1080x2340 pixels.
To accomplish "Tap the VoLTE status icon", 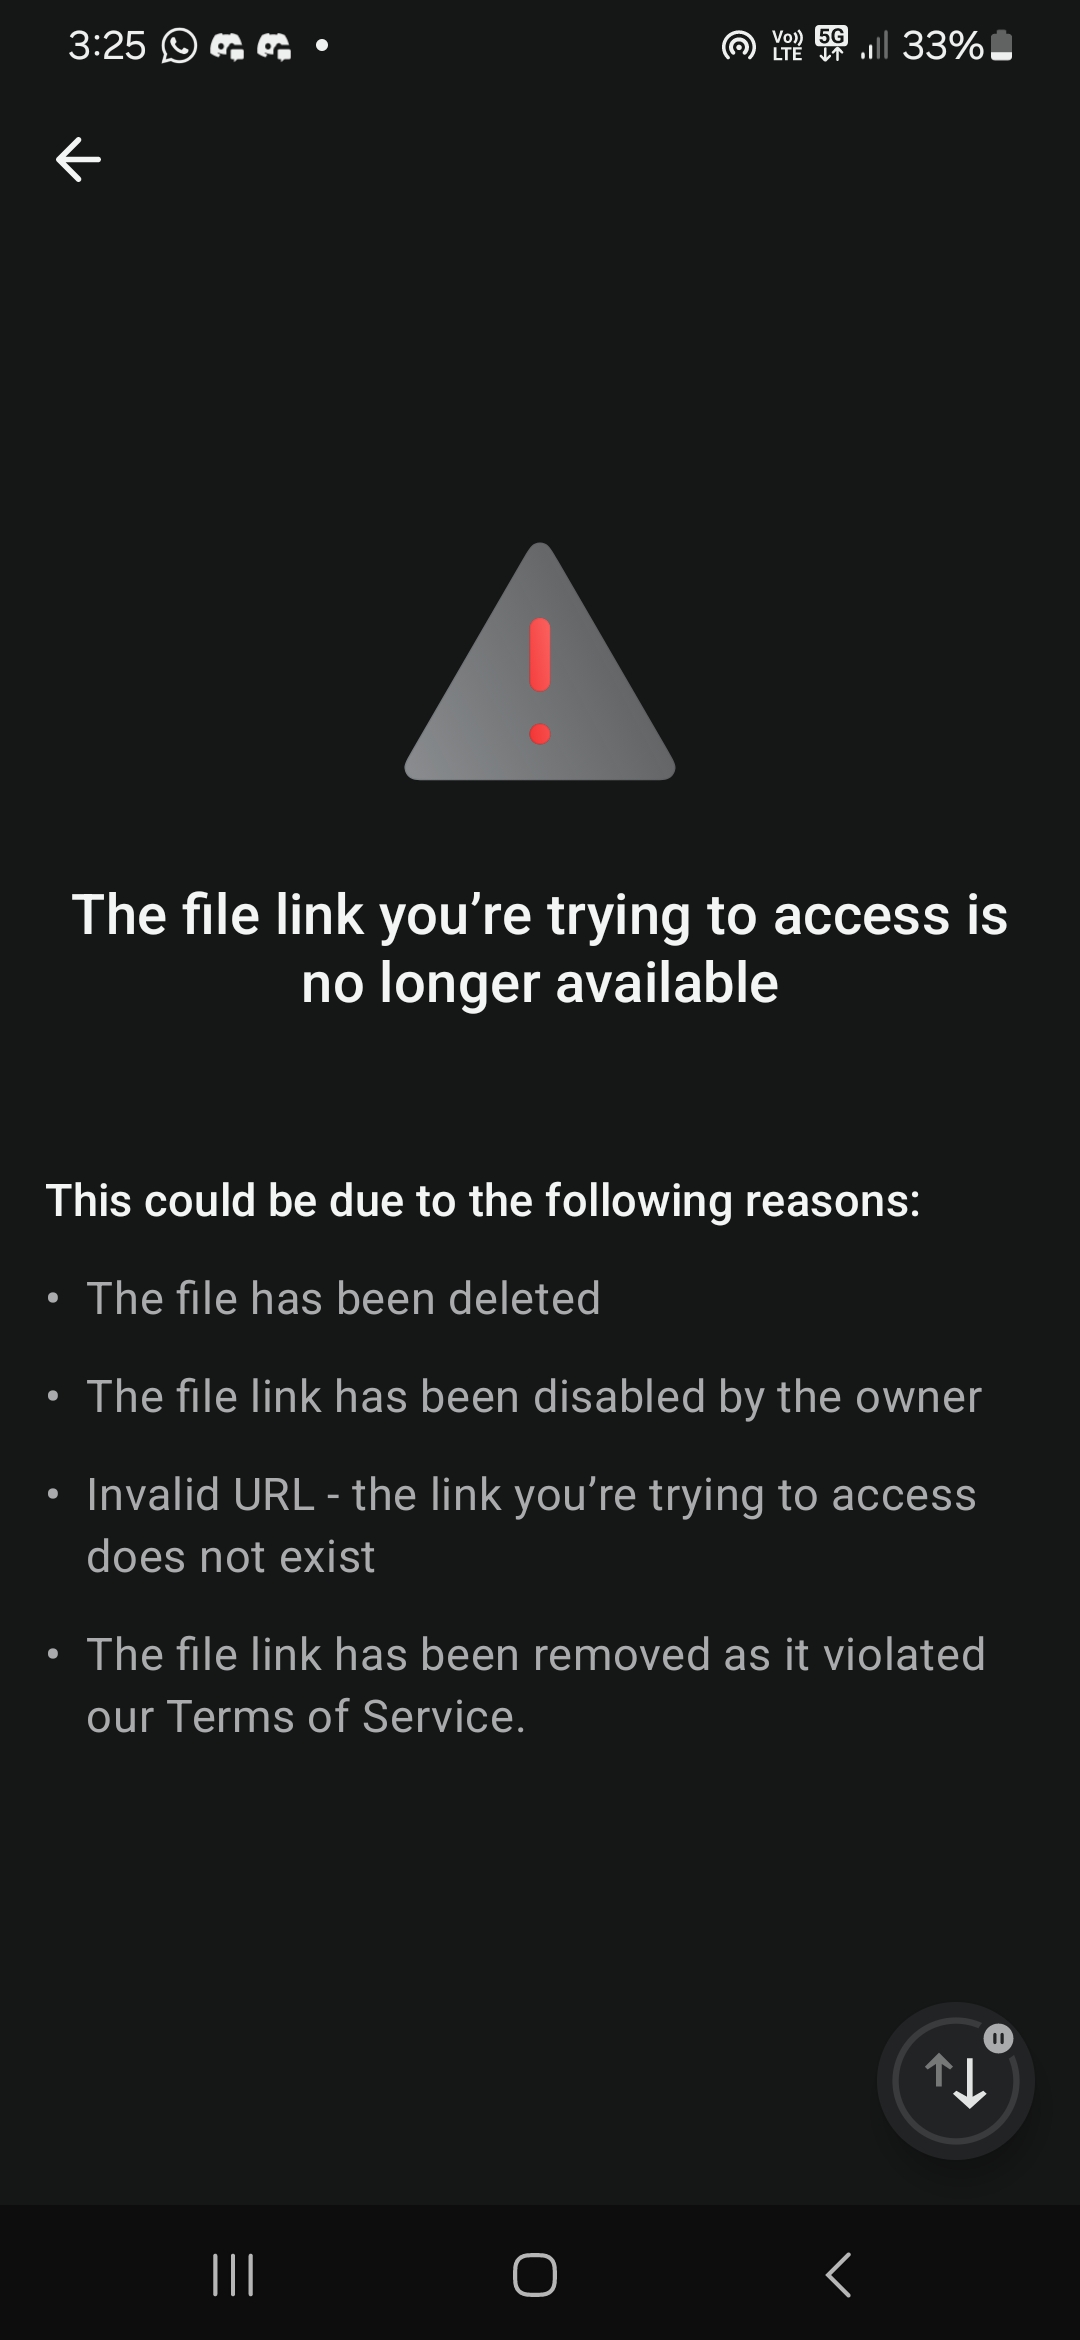I will [x=787, y=45].
